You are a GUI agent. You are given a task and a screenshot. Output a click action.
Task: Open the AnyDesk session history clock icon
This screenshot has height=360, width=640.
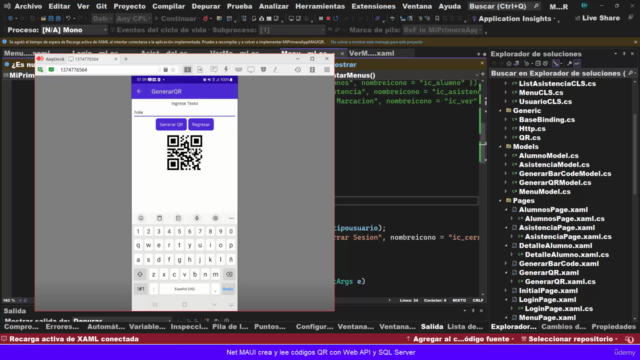298,70
